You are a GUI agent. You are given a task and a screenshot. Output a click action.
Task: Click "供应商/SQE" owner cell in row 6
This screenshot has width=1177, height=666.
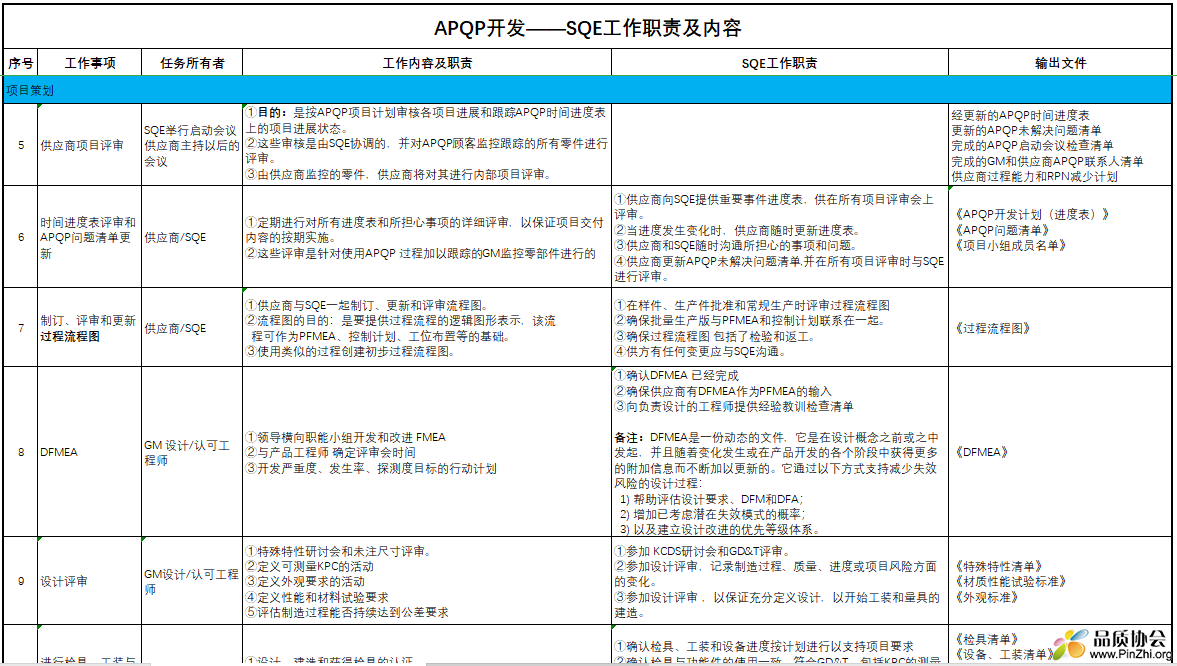(192, 237)
